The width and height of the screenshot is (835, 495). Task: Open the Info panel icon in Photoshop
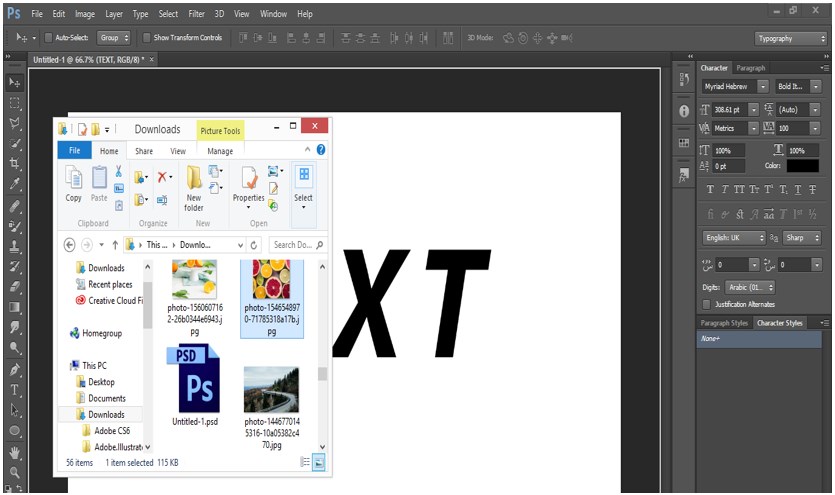pyautogui.click(x=684, y=111)
